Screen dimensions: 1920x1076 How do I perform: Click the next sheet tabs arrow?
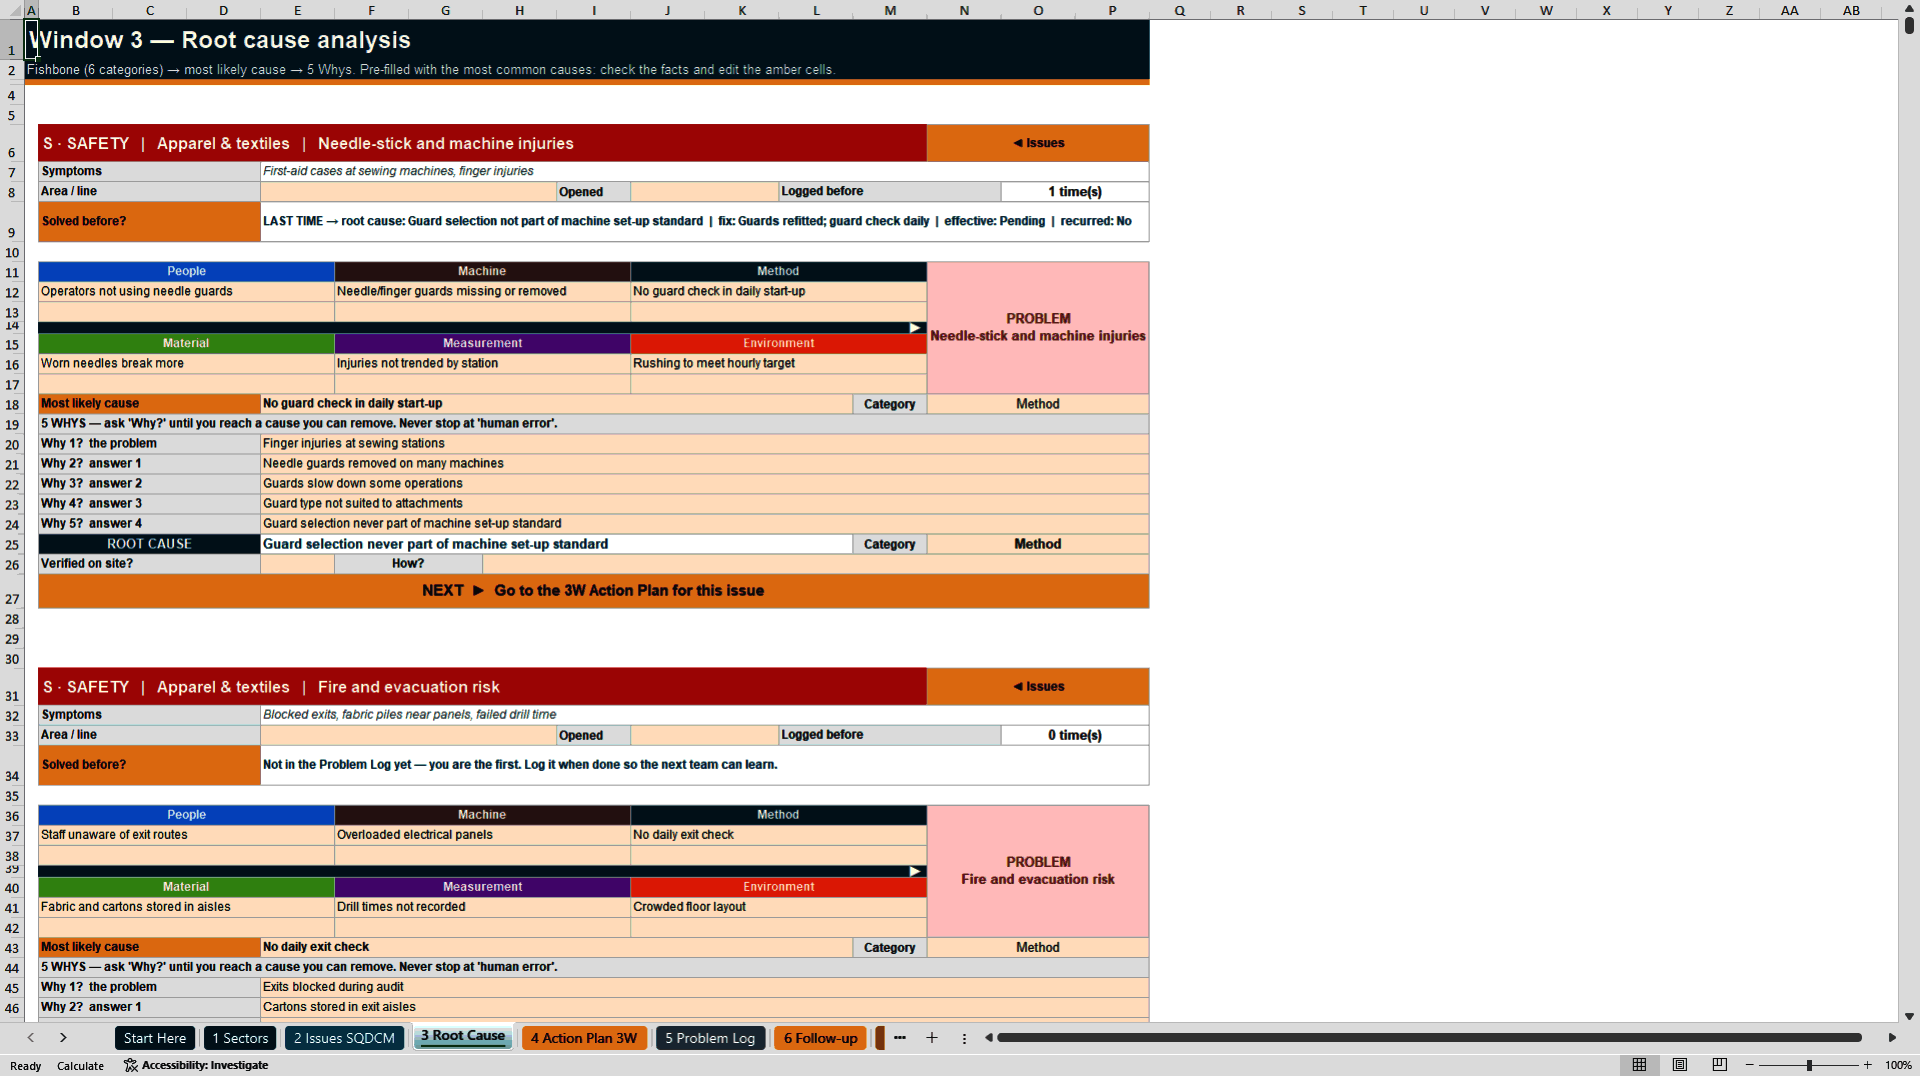pyautogui.click(x=63, y=1038)
